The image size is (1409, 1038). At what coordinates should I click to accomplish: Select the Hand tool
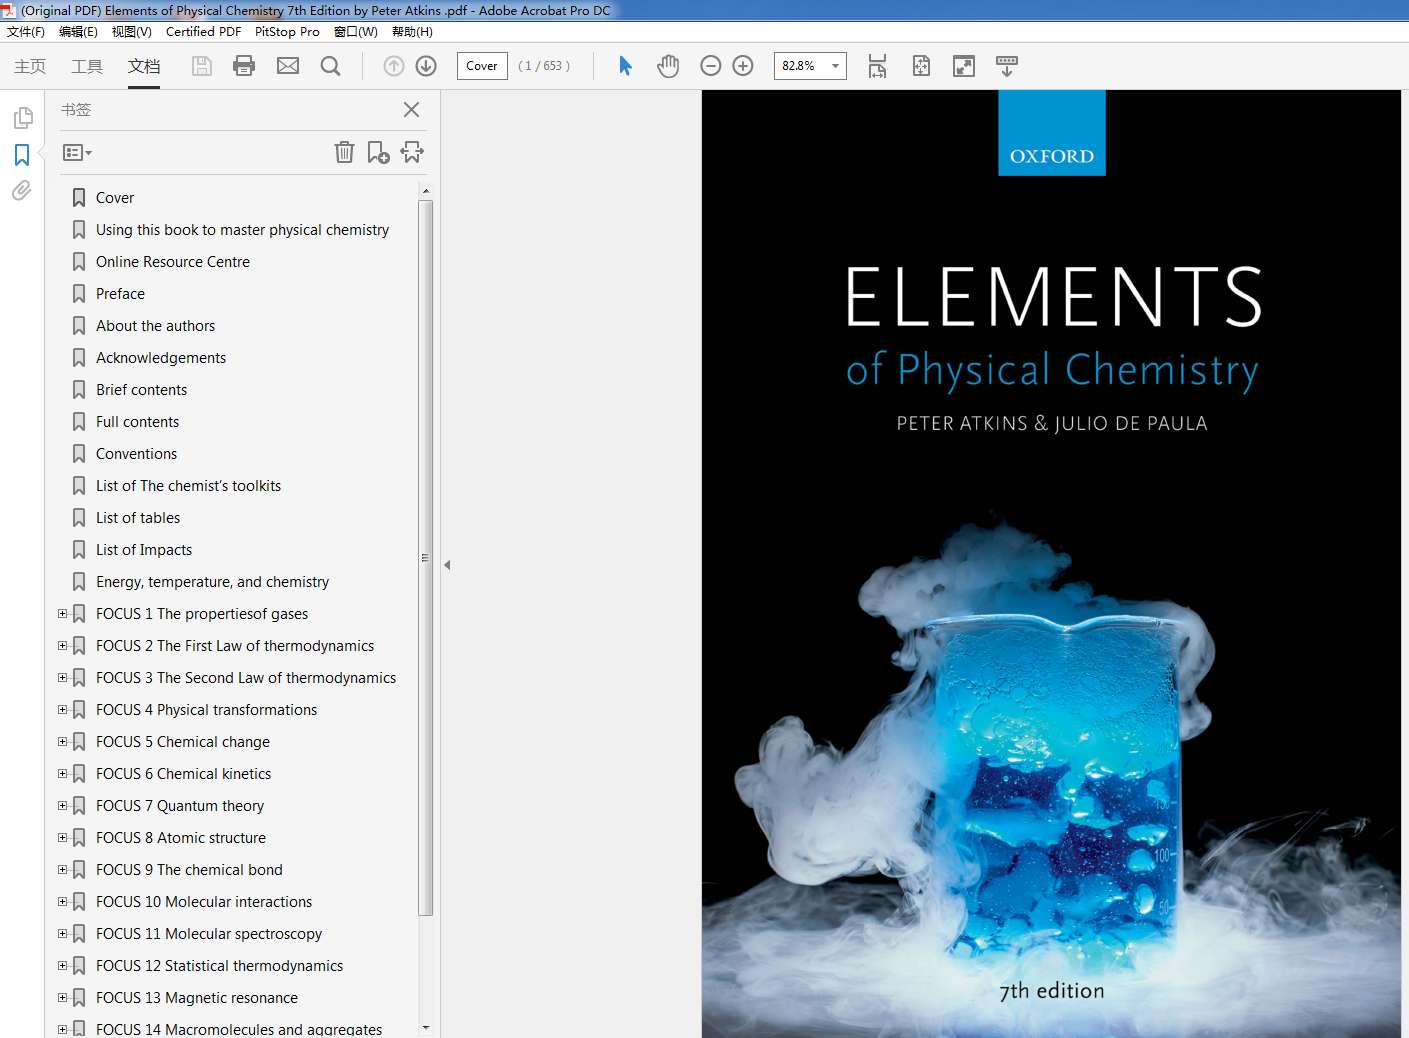tap(667, 65)
